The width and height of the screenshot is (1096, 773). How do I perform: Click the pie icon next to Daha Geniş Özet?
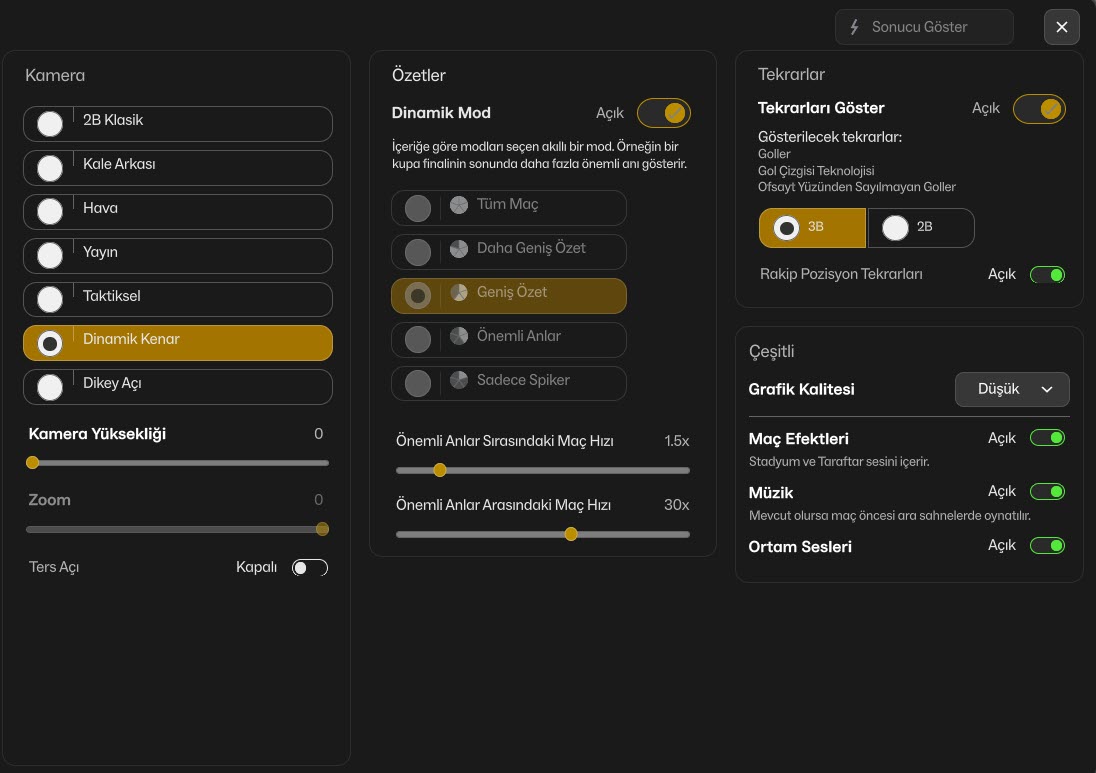[459, 249]
